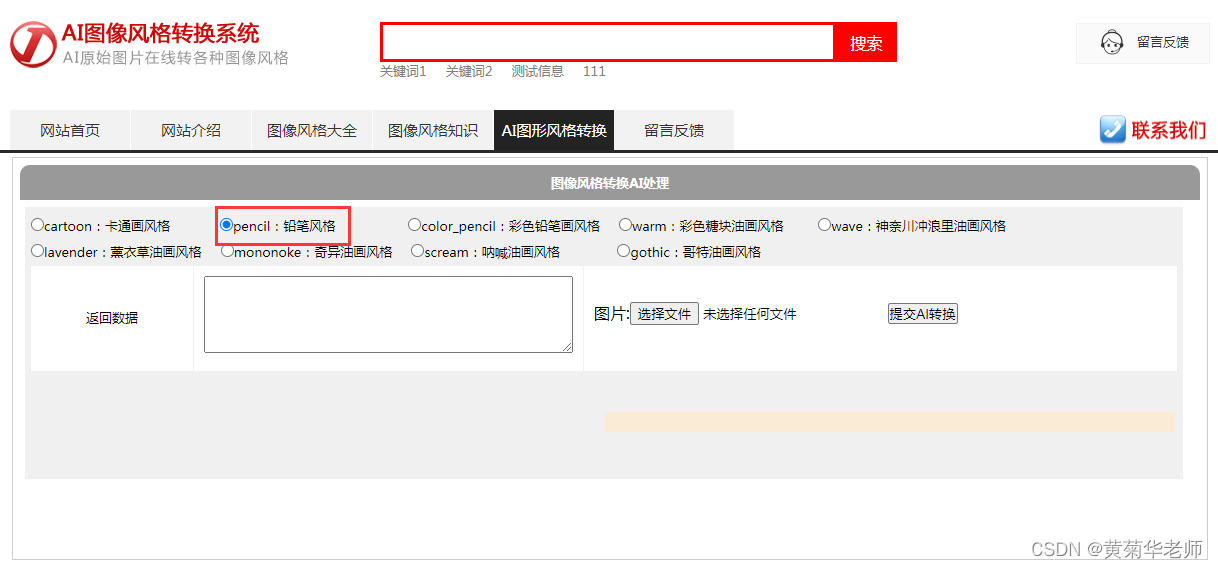Open the 图像风格知识 tab
The height and width of the screenshot is (569, 1218).
coord(433,130)
